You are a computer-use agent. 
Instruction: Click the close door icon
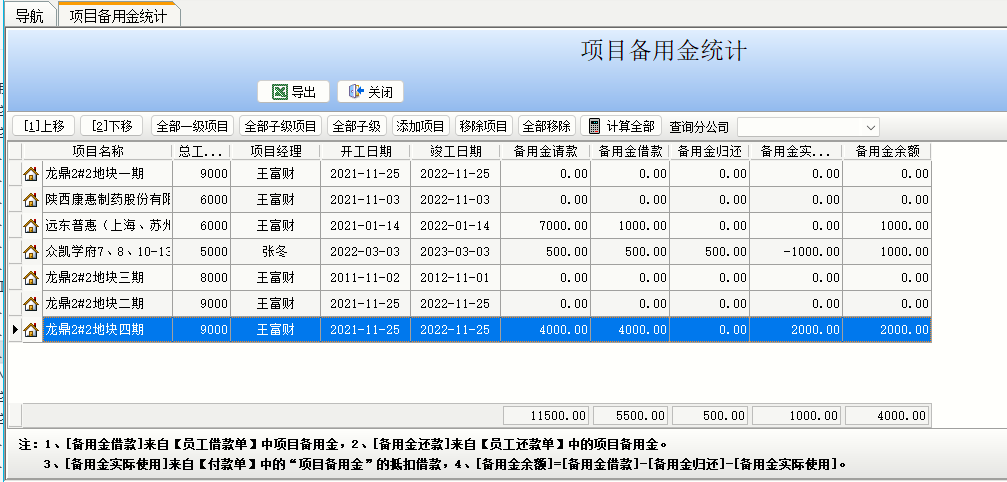point(355,92)
